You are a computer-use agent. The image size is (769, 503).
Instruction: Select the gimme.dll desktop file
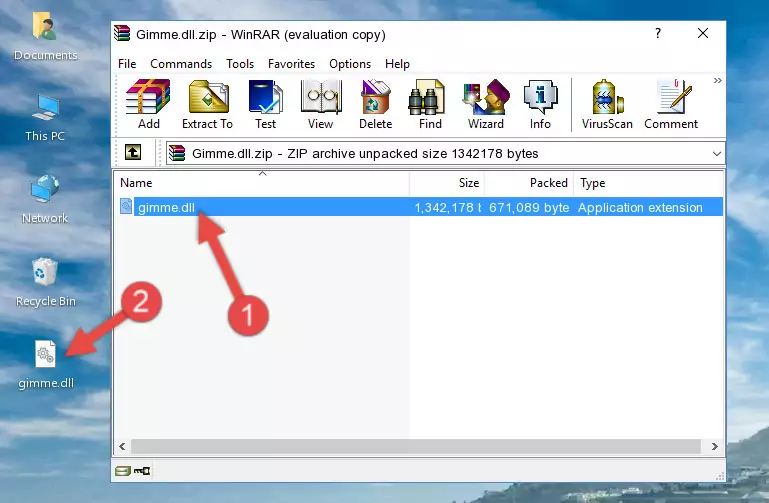pyautogui.click(x=46, y=365)
